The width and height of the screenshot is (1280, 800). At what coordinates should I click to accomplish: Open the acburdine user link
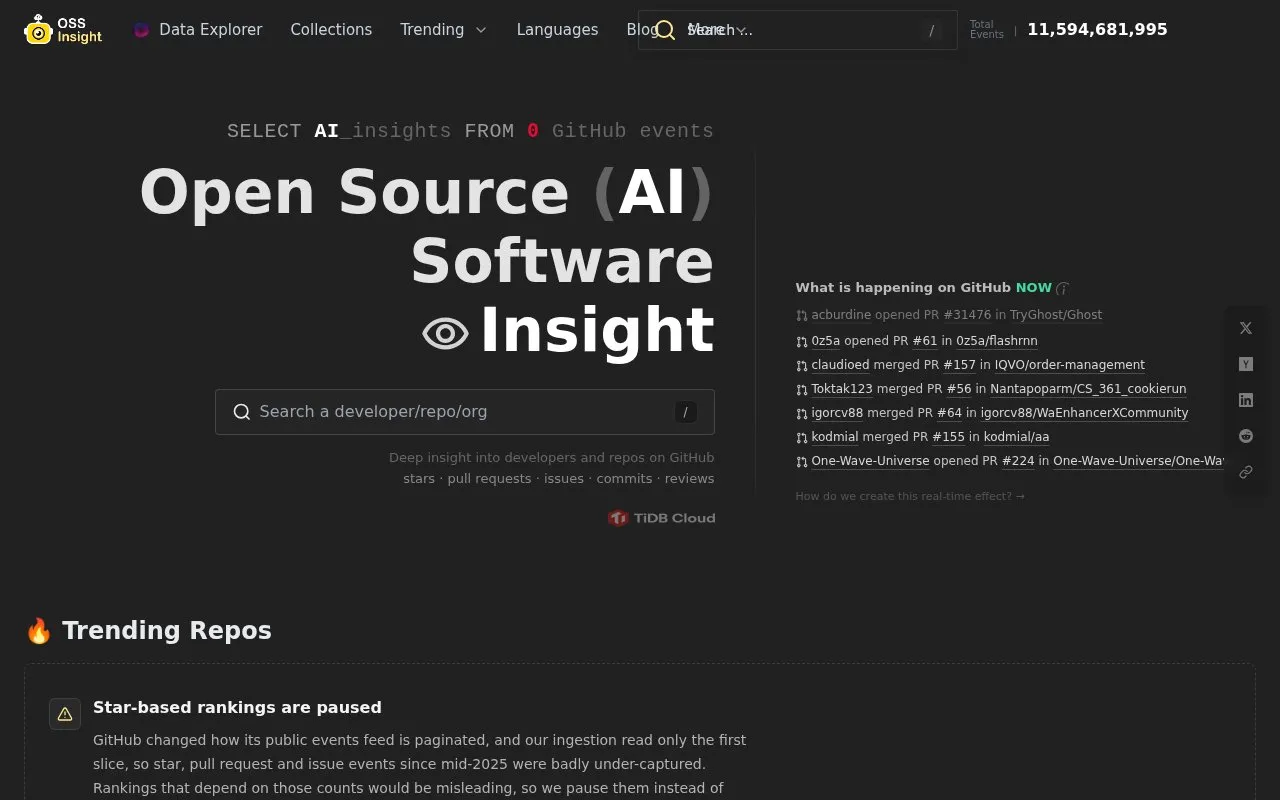point(841,315)
